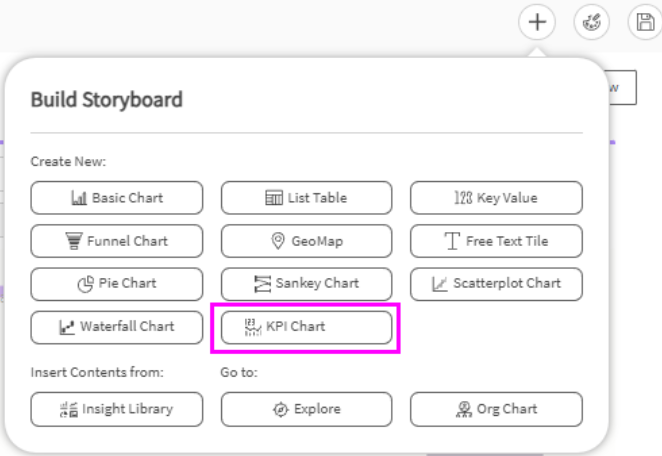Screen dimensions: 662x456
Task: Insert a Free Text Tile
Action: 496,241
